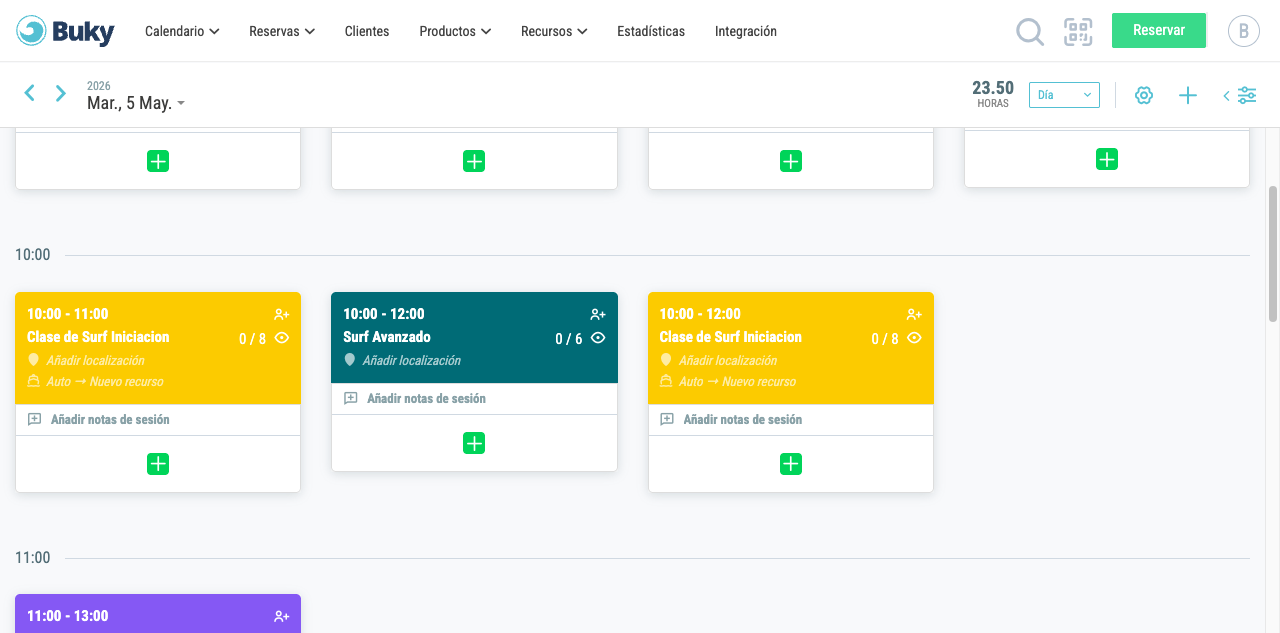This screenshot has width=1280, height=633.
Task: Click green plus under Surf Avanzado
Action: (474, 443)
